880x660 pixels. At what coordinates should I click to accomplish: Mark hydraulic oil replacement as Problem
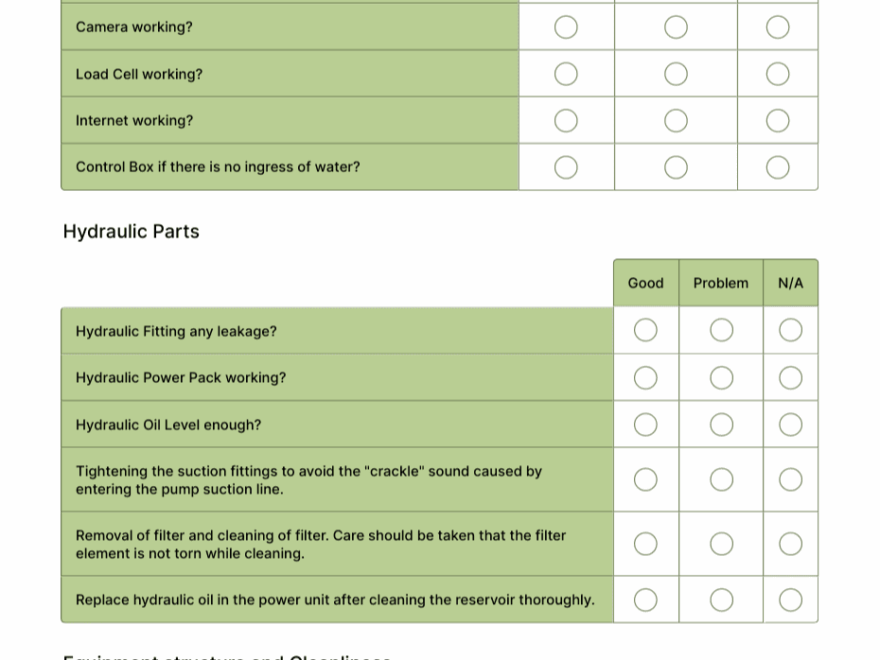click(x=721, y=599)
